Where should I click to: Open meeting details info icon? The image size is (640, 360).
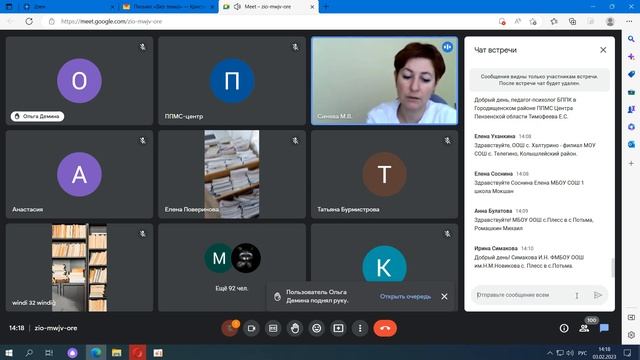[564, 328]
